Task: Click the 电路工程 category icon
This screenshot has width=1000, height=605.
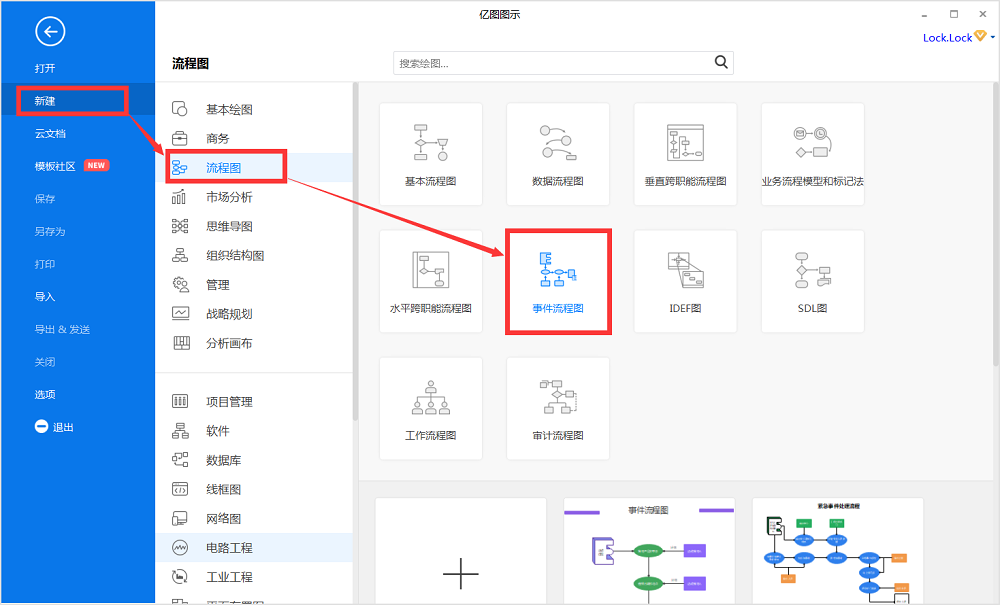Action: coord(180,547)
